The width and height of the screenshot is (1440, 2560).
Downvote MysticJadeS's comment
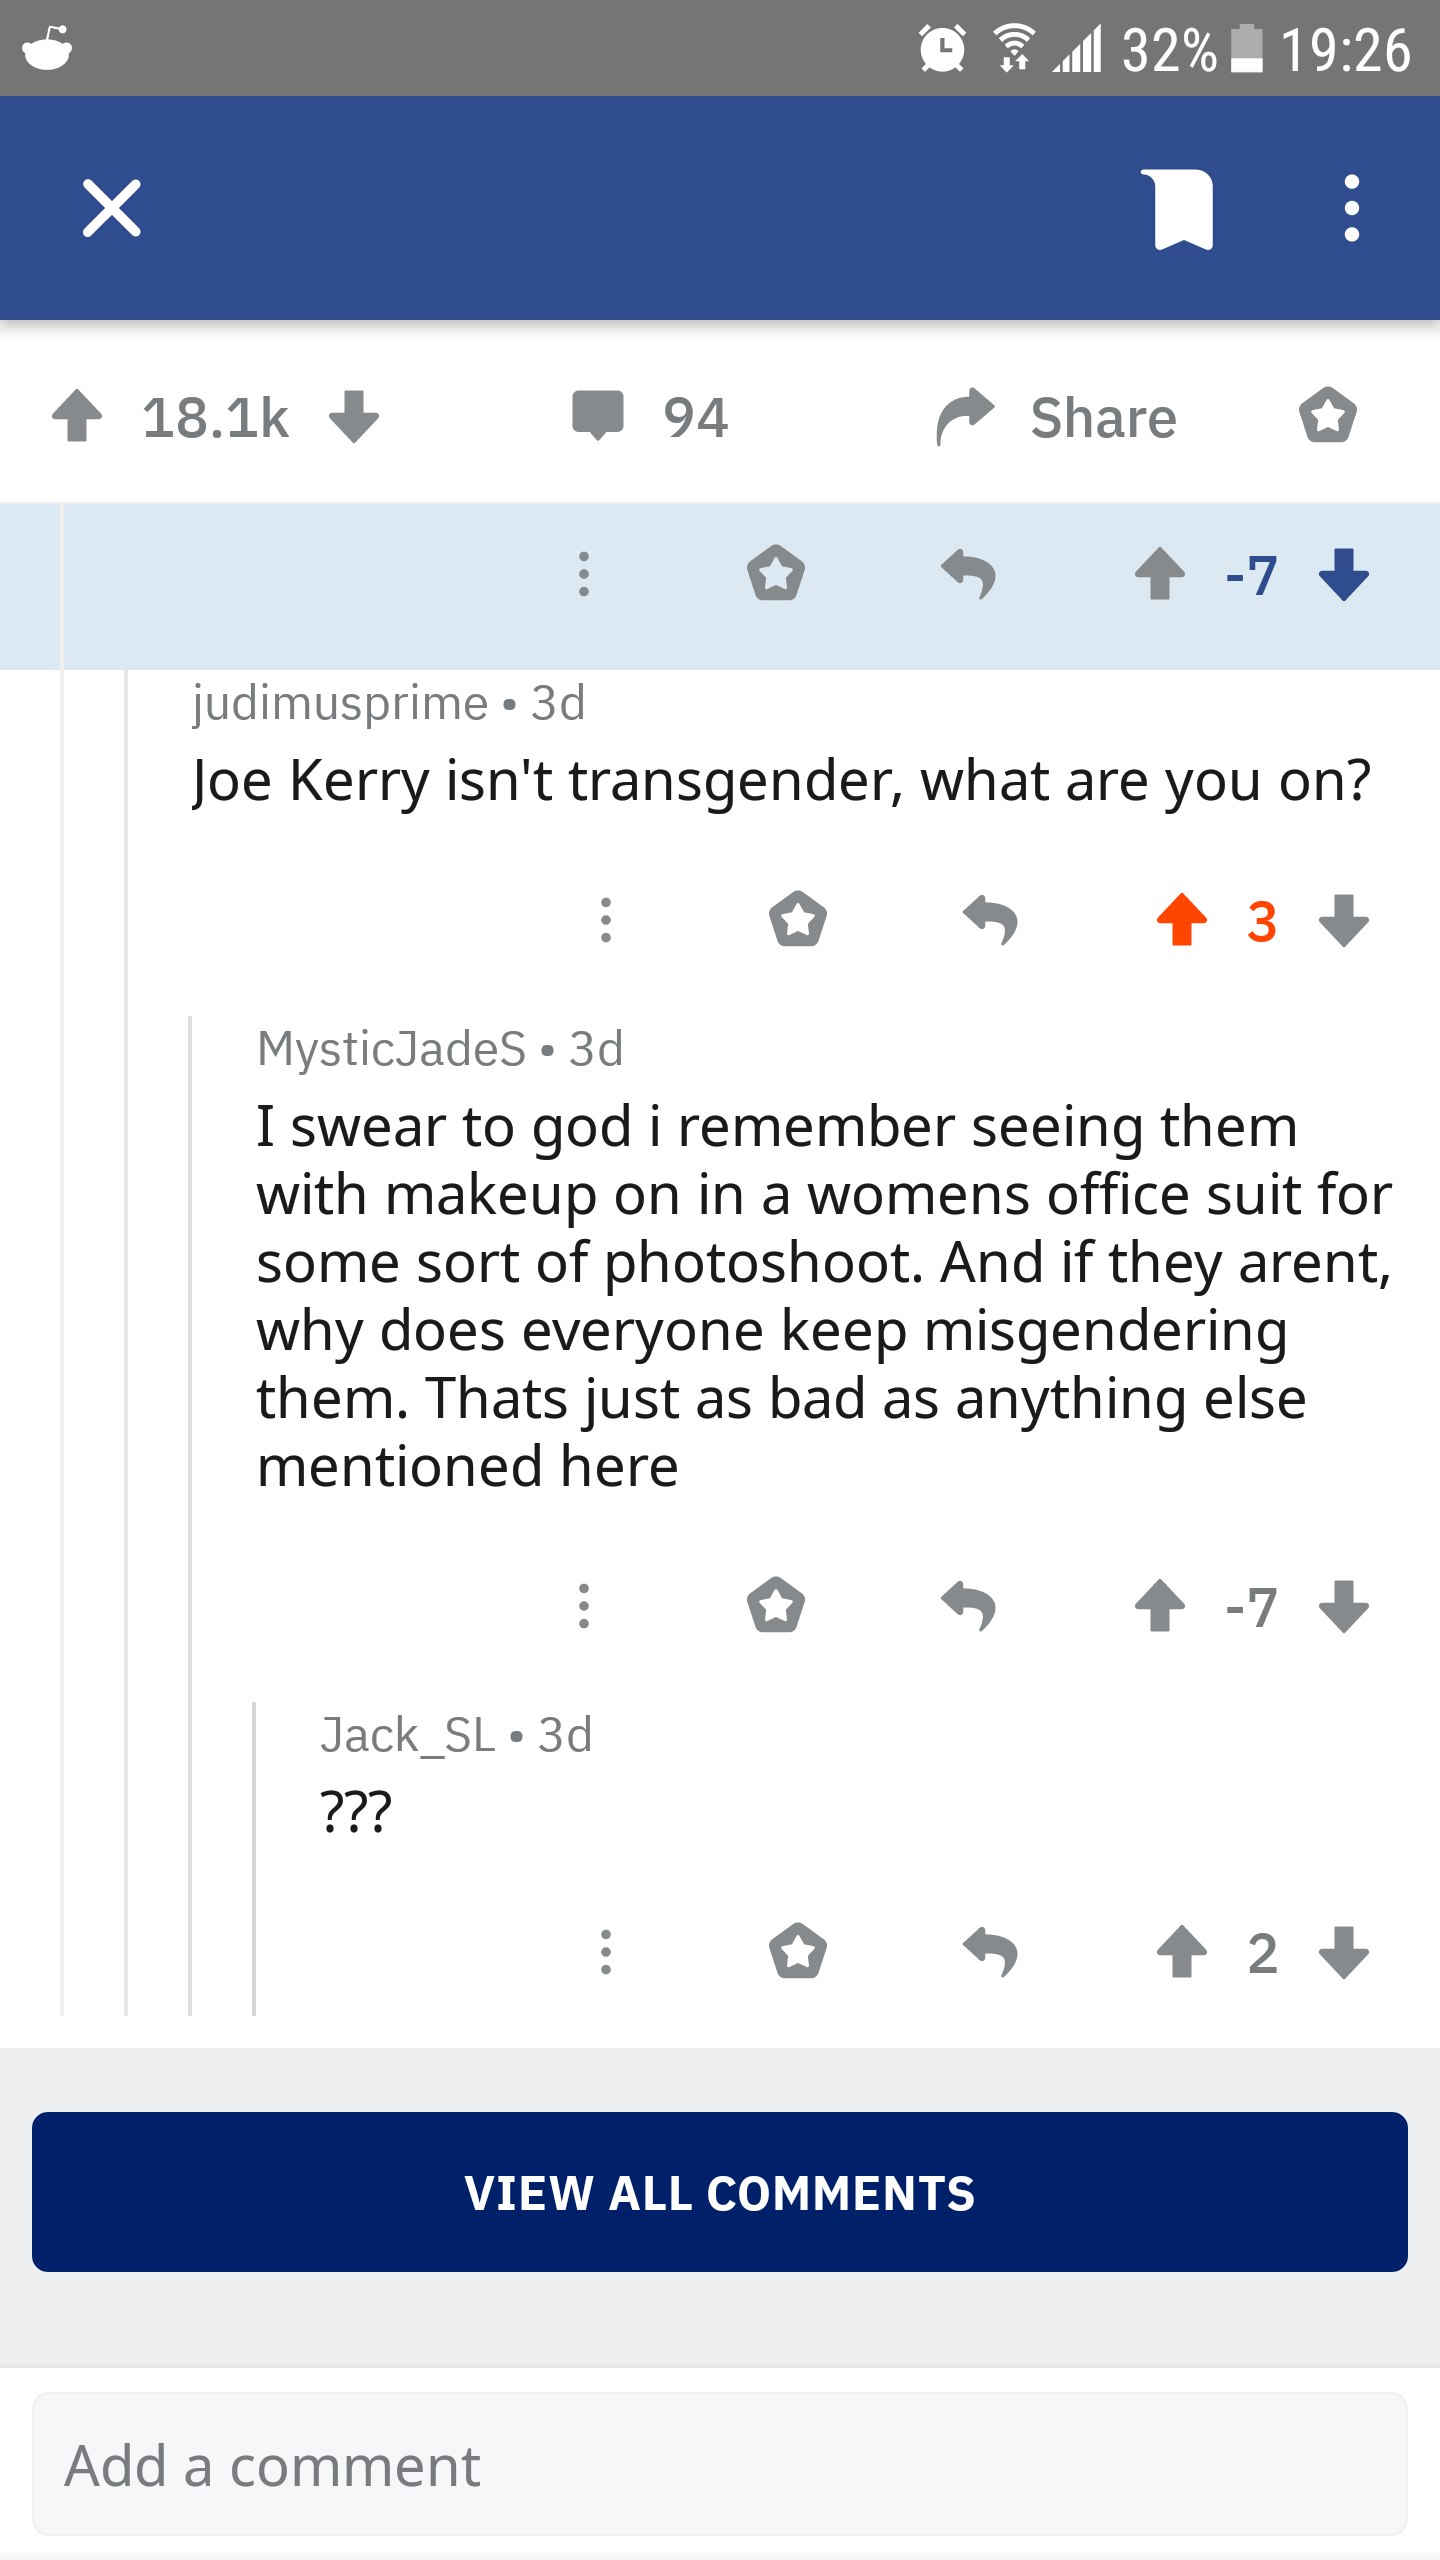pos(1343,1607)
